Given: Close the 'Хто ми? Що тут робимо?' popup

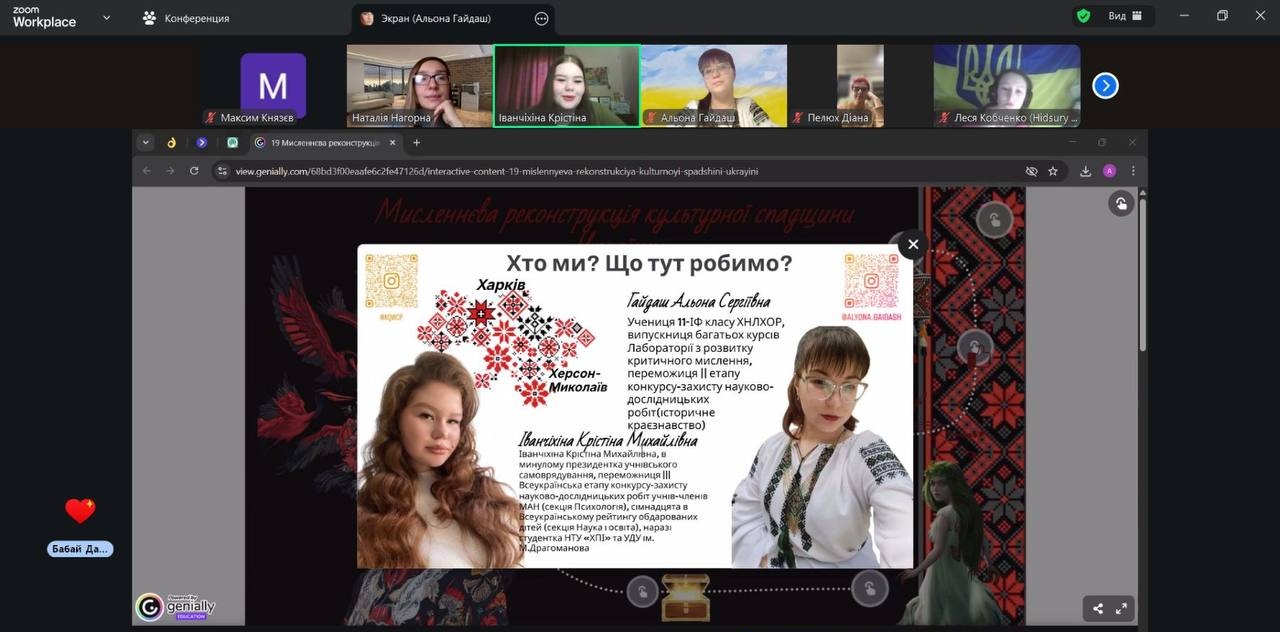Looking at the screenshot, I should (x=912, y=244).
